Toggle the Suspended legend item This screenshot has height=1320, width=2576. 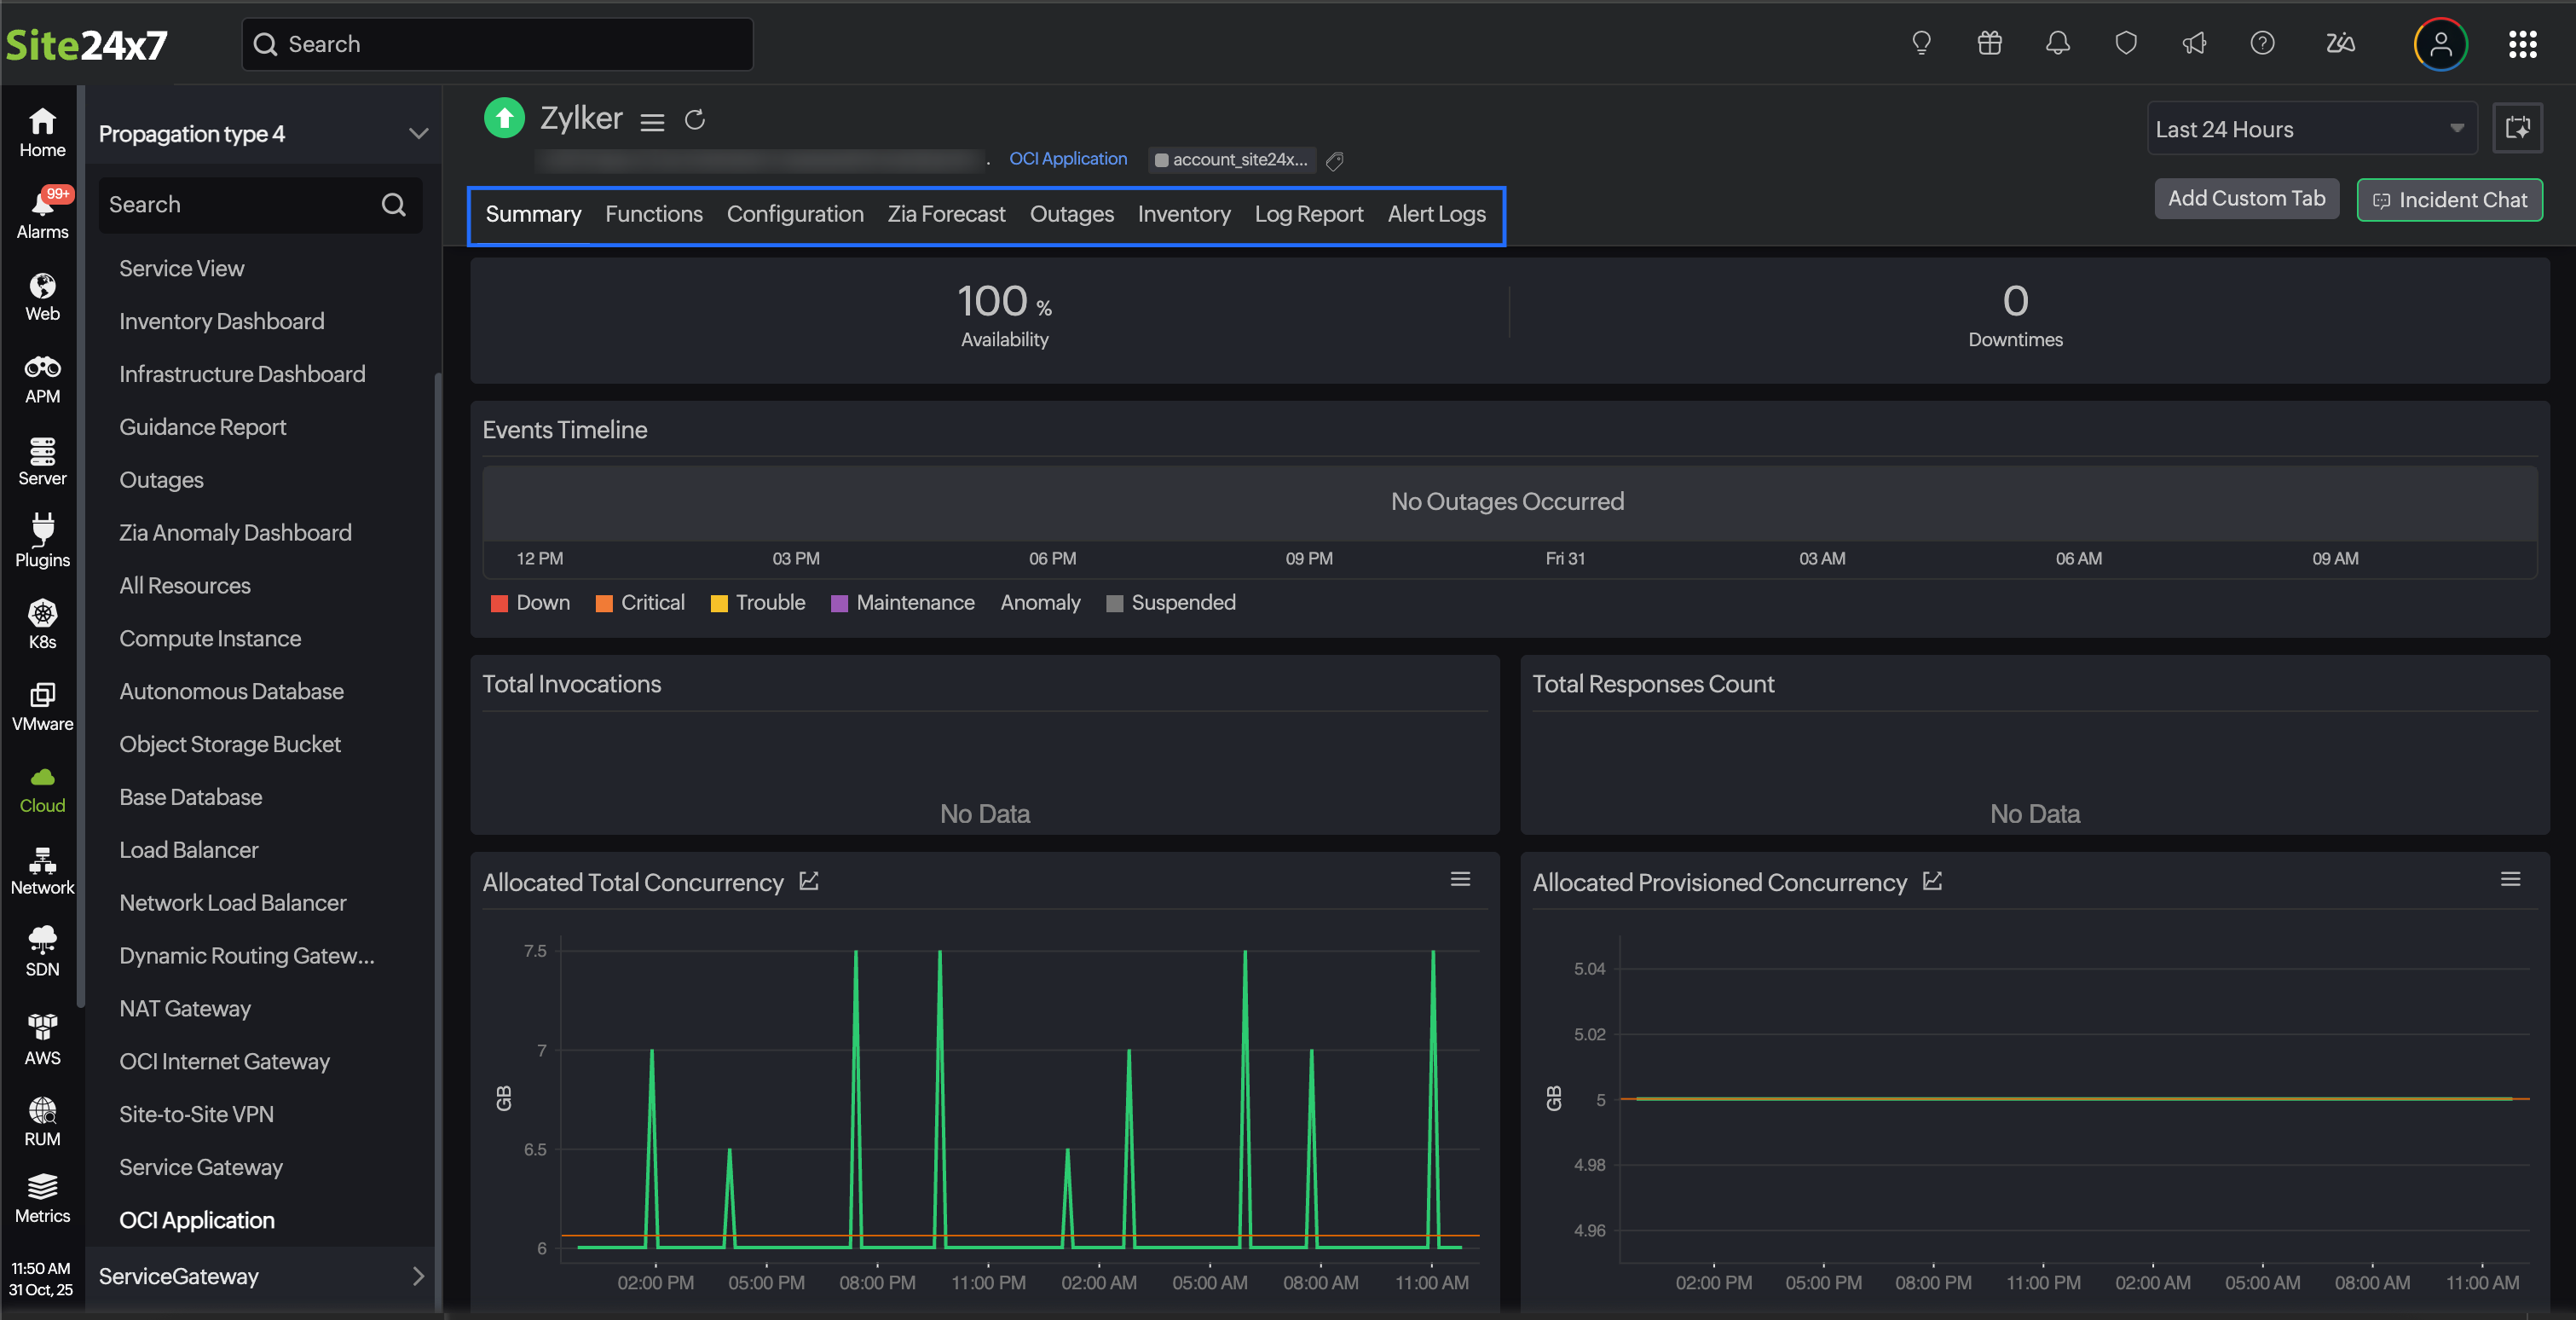coord(1171,602)
